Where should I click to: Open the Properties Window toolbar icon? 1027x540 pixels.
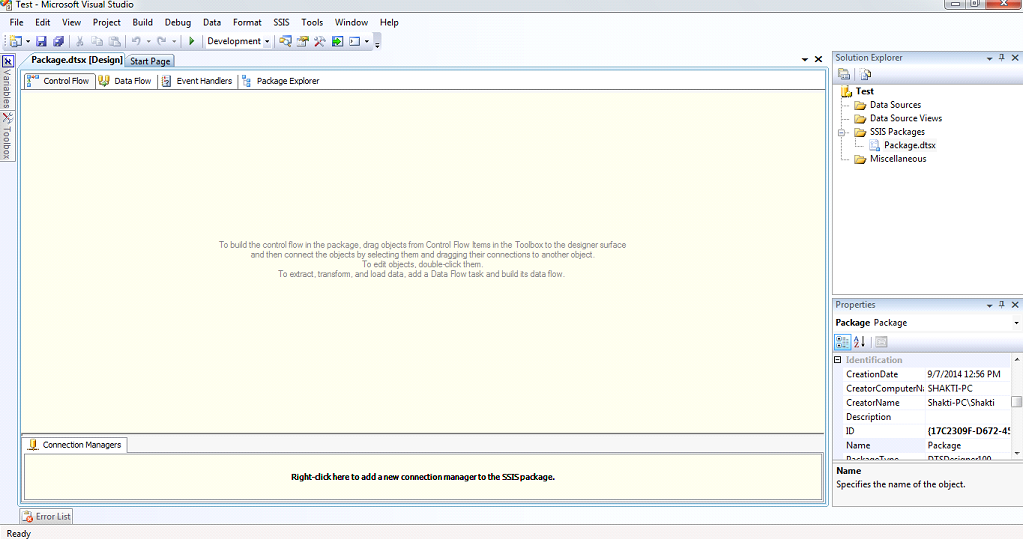tap(303, 41)
